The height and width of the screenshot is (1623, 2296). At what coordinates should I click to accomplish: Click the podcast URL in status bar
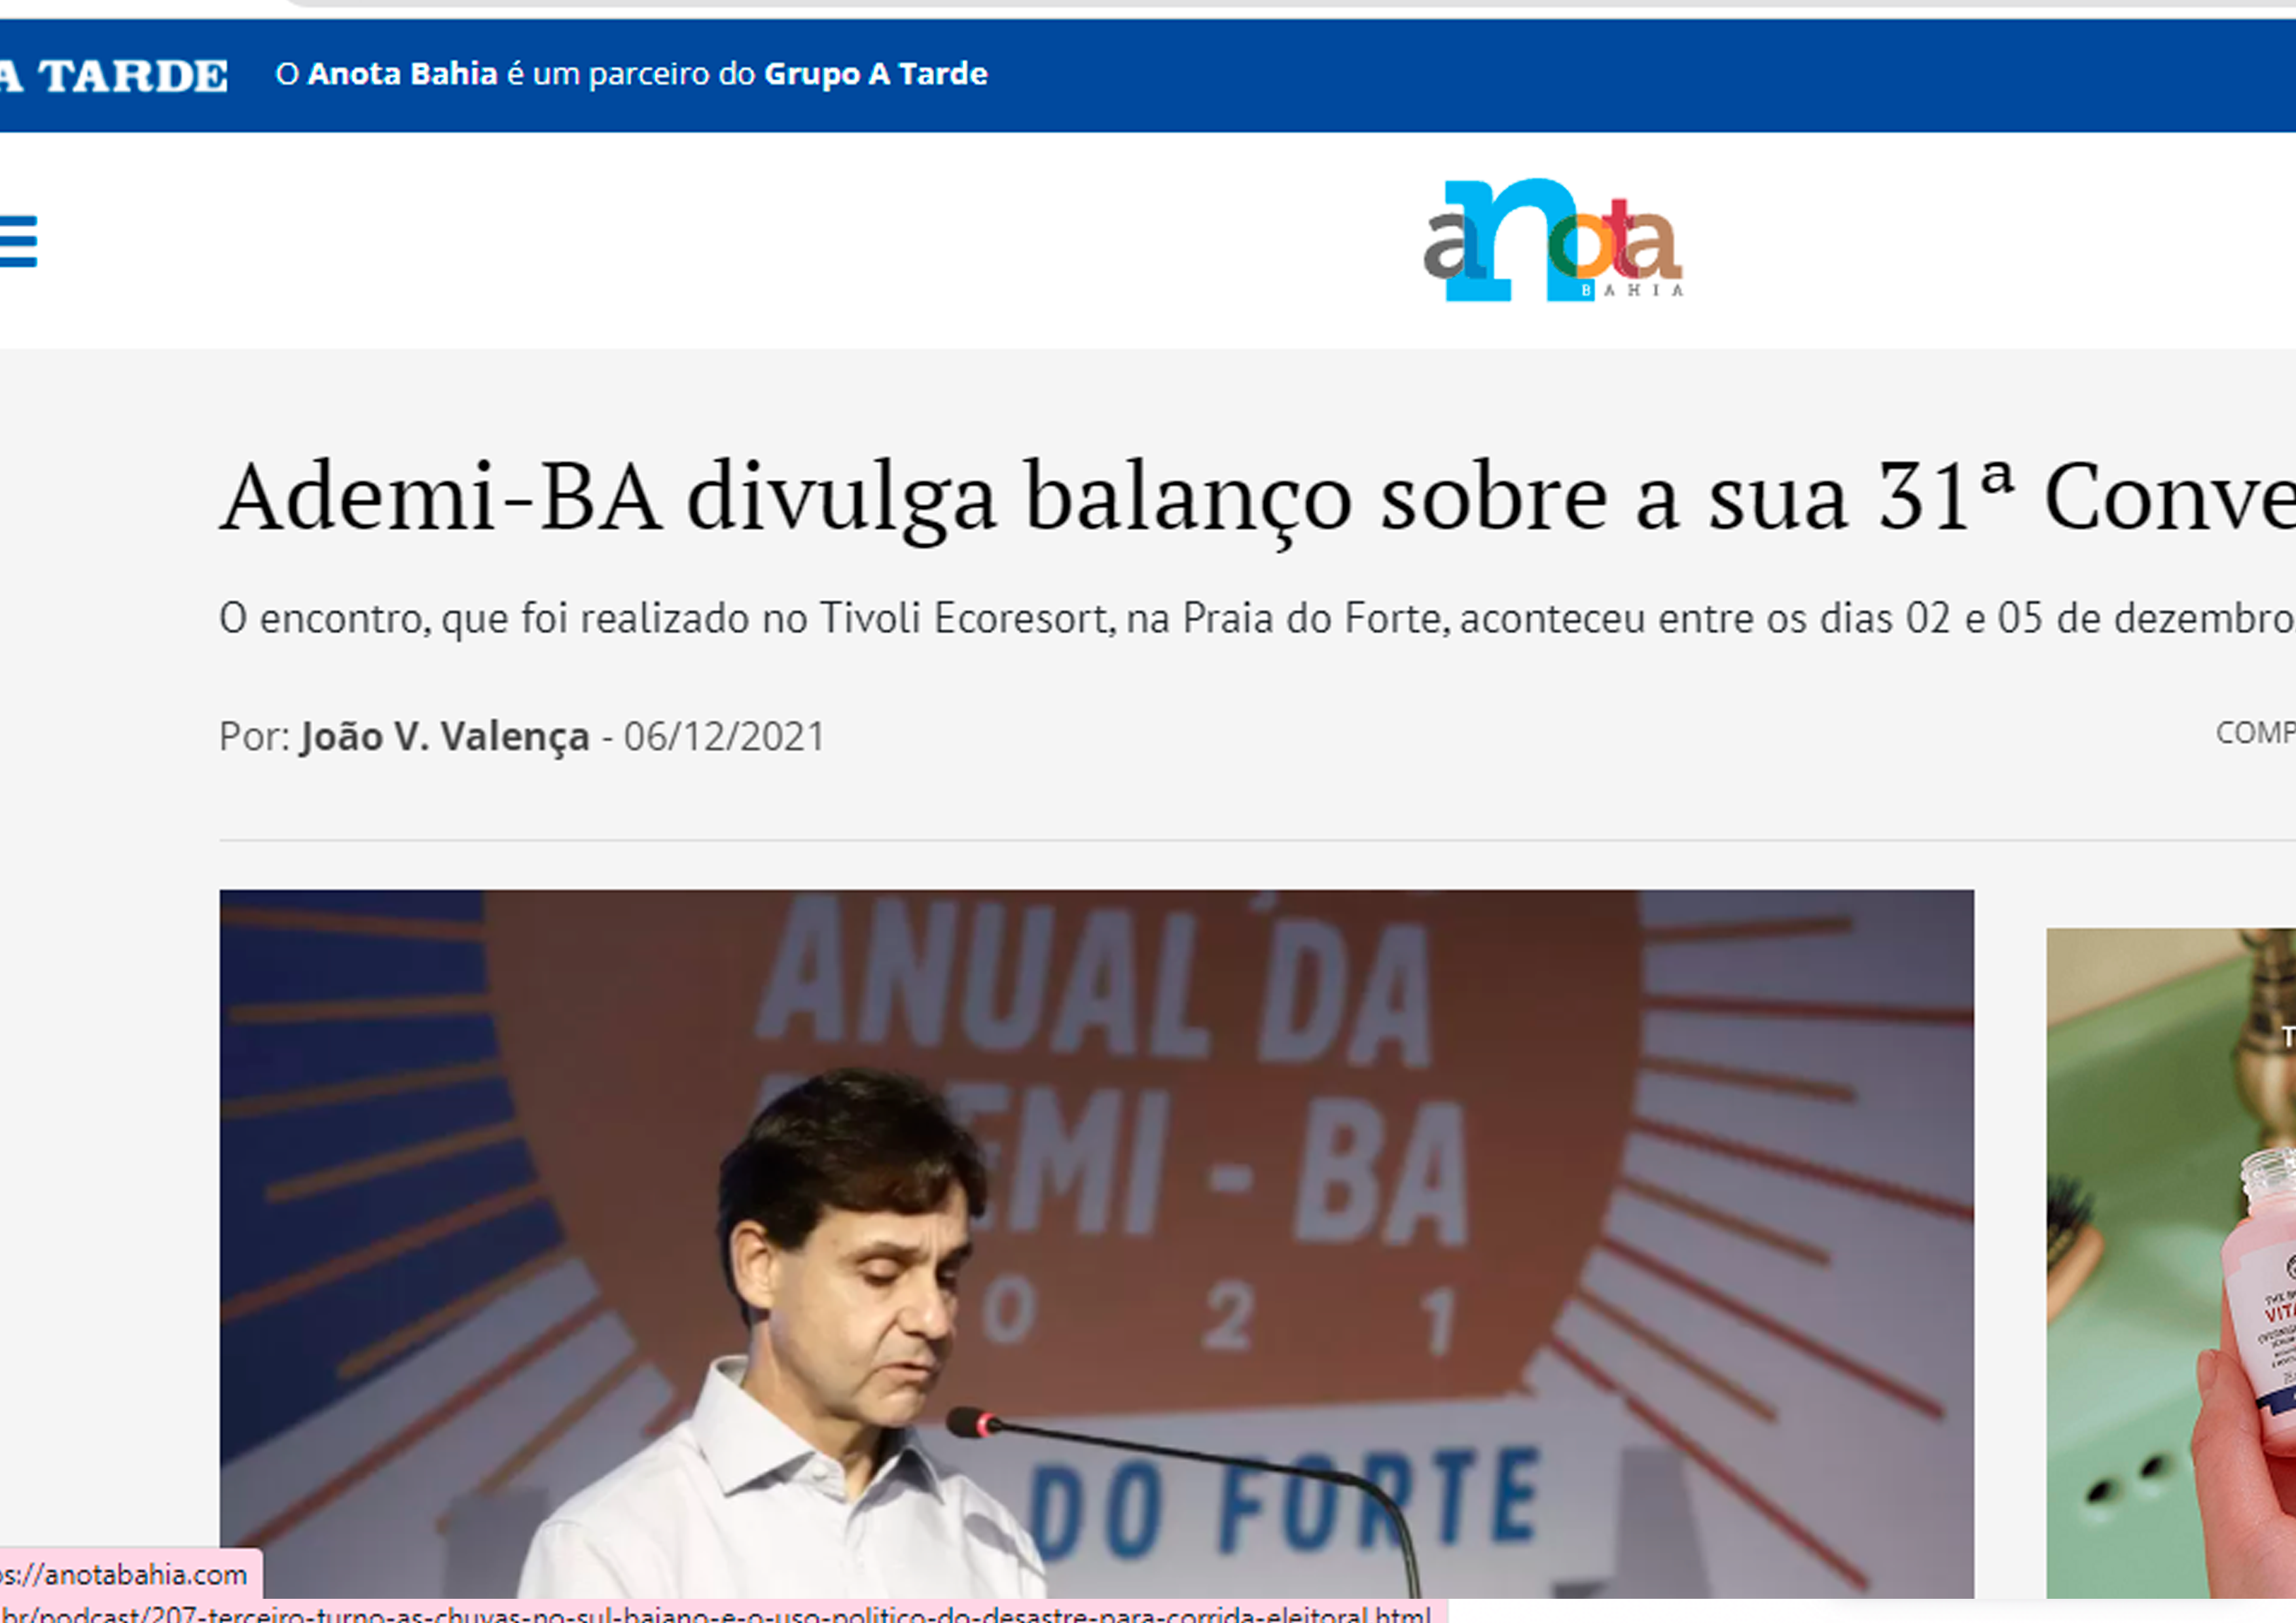[715, 1612]
